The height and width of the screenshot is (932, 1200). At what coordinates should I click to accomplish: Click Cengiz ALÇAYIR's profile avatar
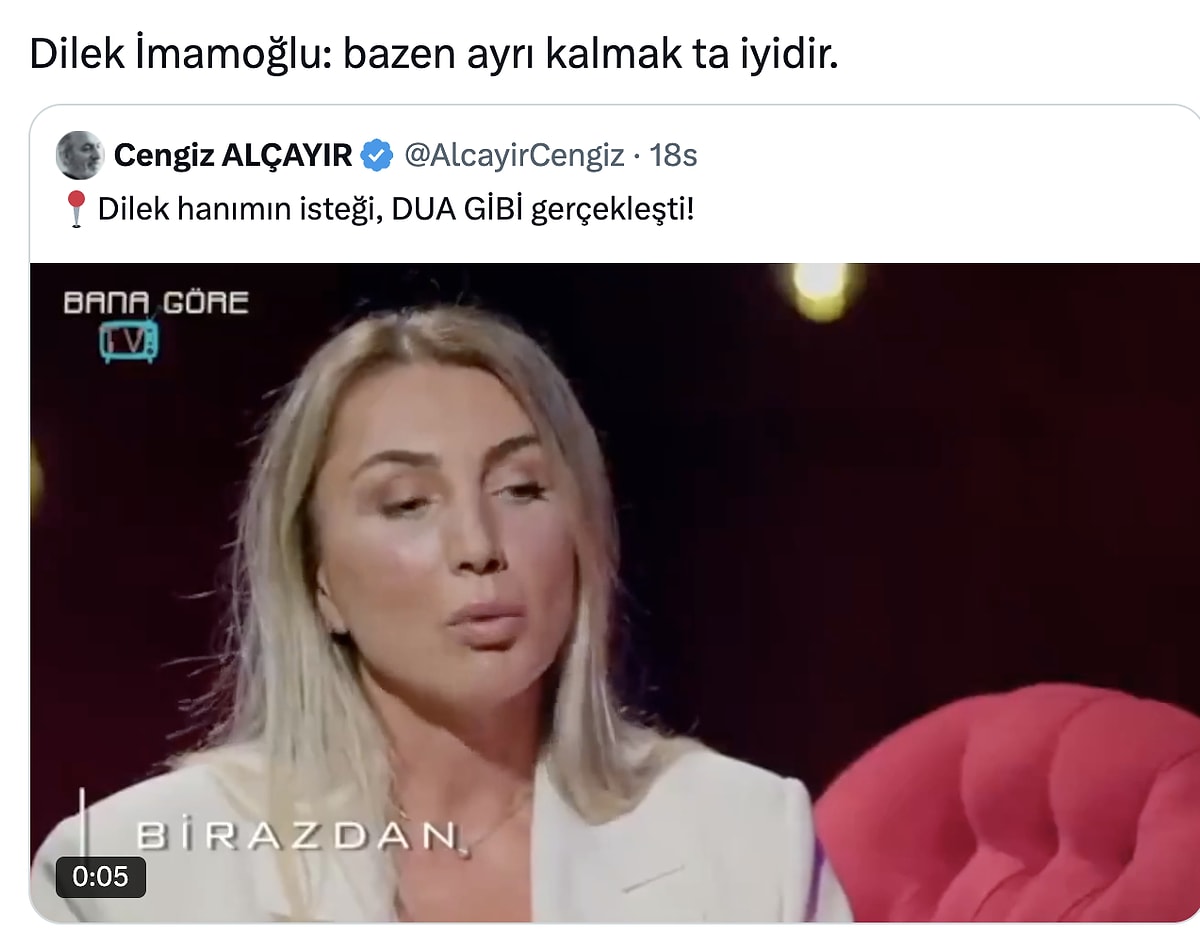(x=80, y=155)
